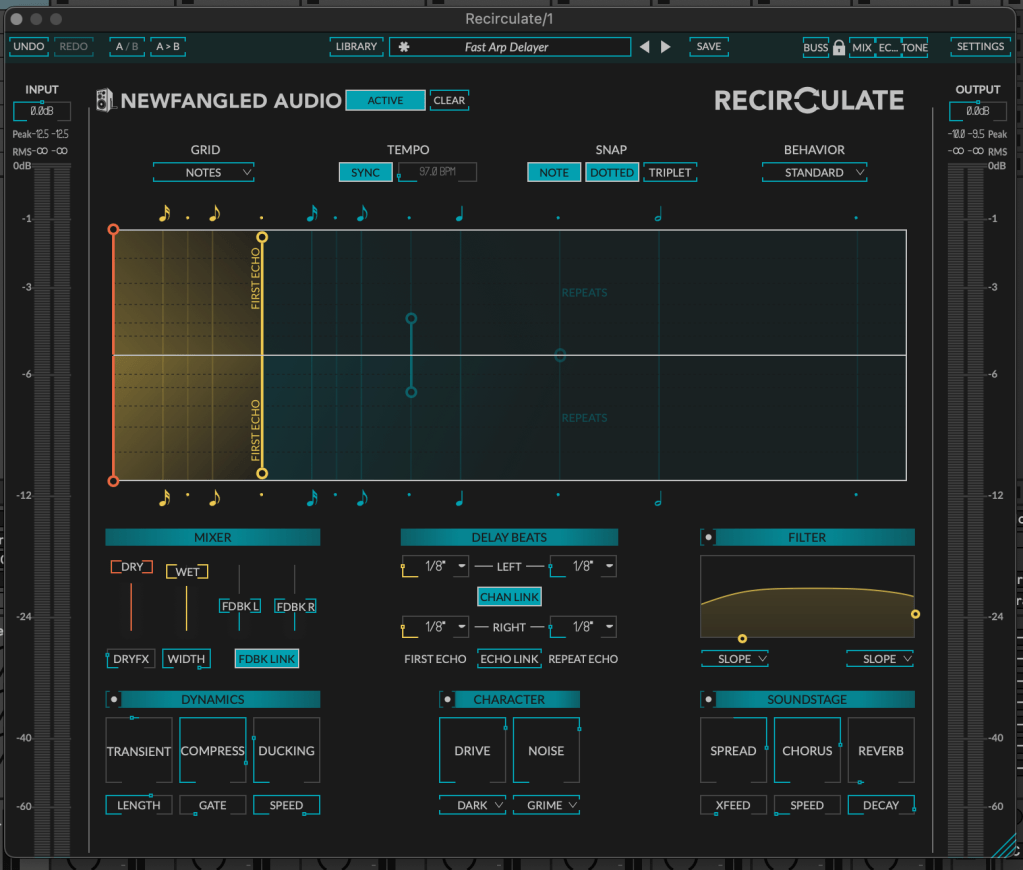Toggle the Filter section power icon
Image resolution: width=1023 pixels, height=870 pixels.
[709, 537]
